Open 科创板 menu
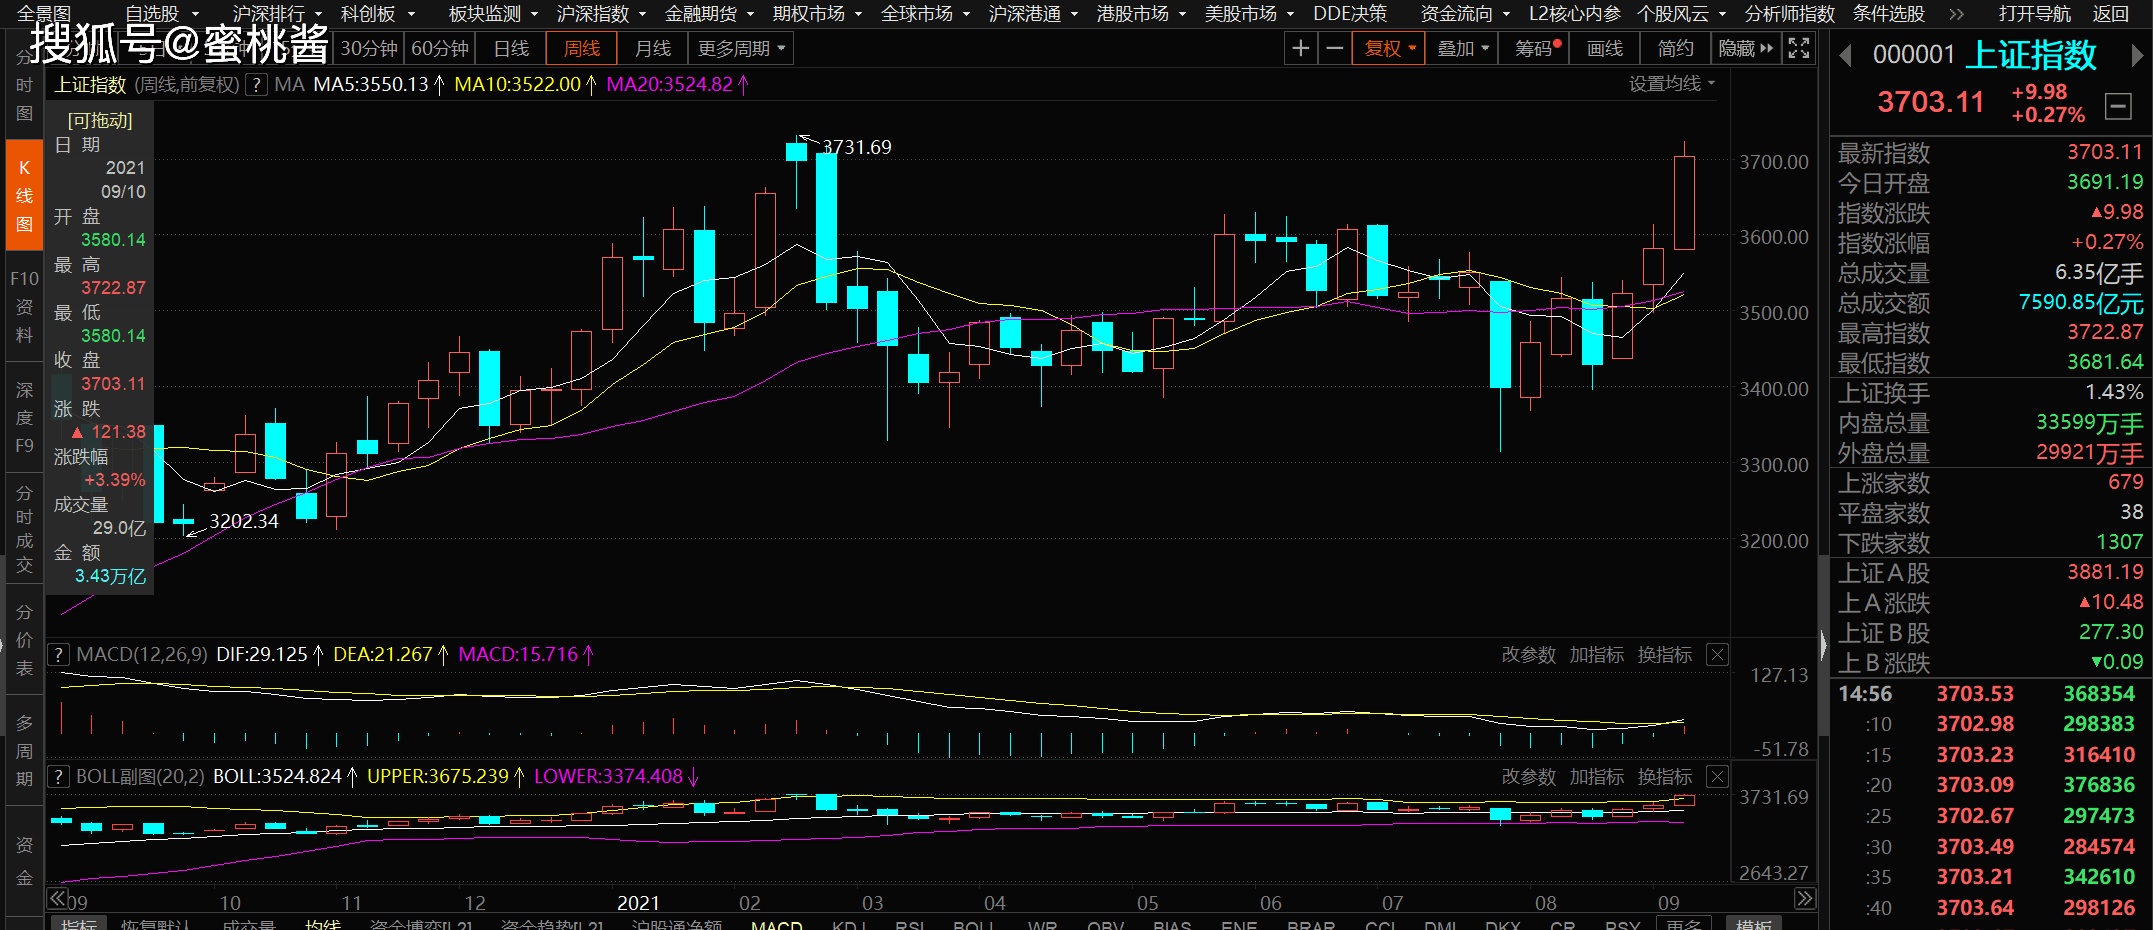Image resolution: width=2153 pixels, height=930 pixels. (377, 14)
